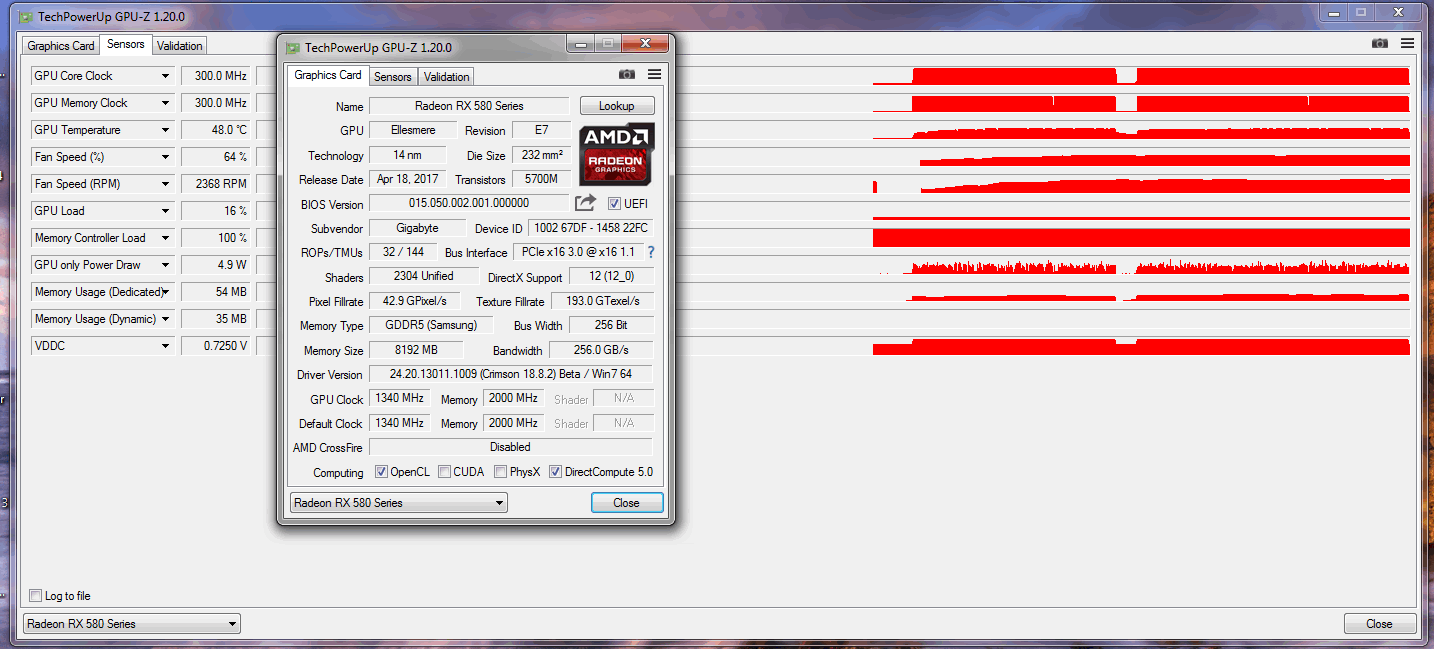The width and height of the screenshot is (1434, 649).
Task: Click the GPU only Power Draw value 4.9 W
Action: click(215, 265)
